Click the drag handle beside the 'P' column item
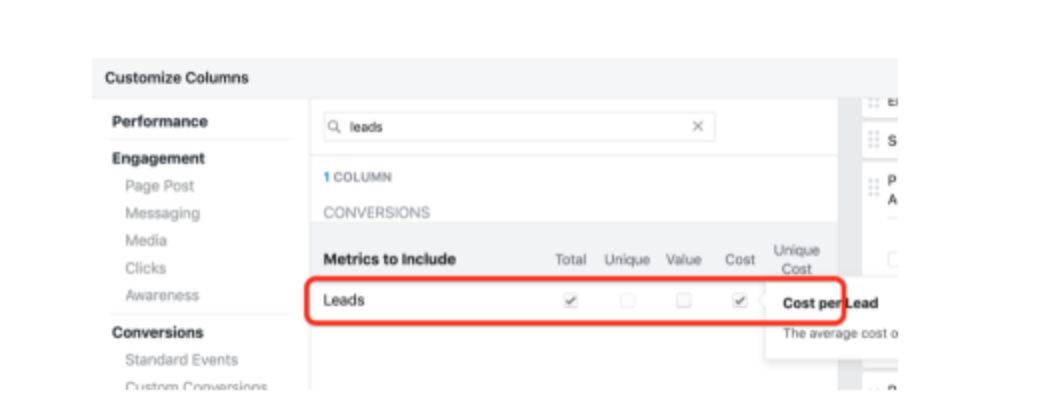 [874, 187]
